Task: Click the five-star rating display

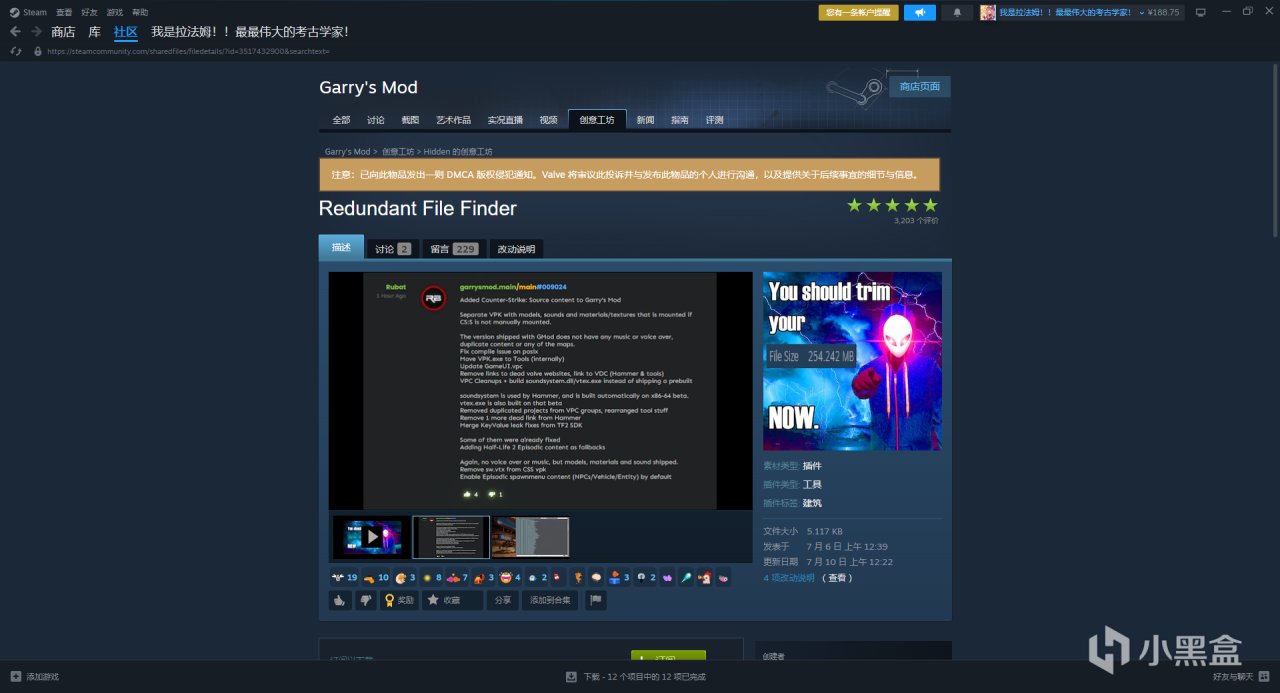Action: click(892, 205)
